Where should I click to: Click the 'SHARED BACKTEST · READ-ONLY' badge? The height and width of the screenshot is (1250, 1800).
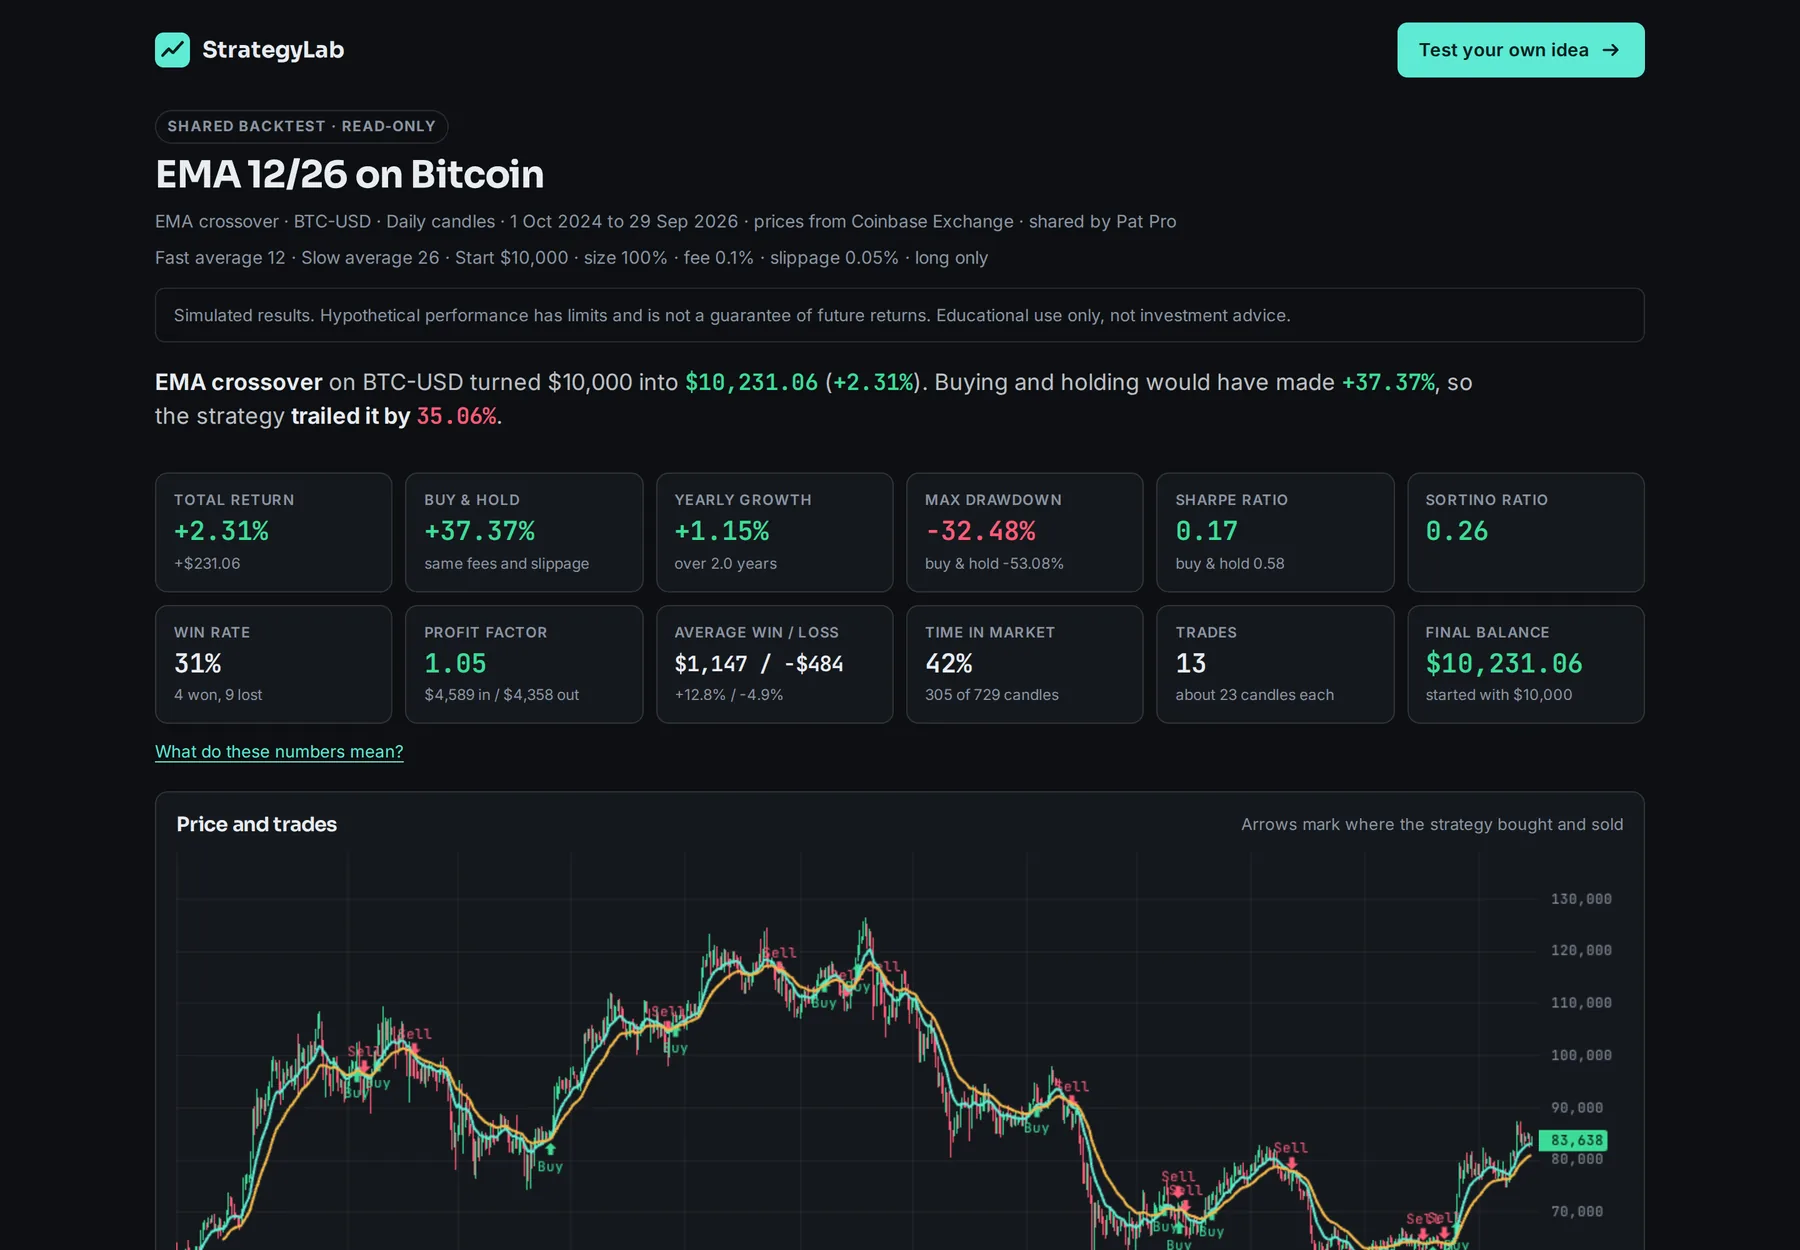pos(301,126)
